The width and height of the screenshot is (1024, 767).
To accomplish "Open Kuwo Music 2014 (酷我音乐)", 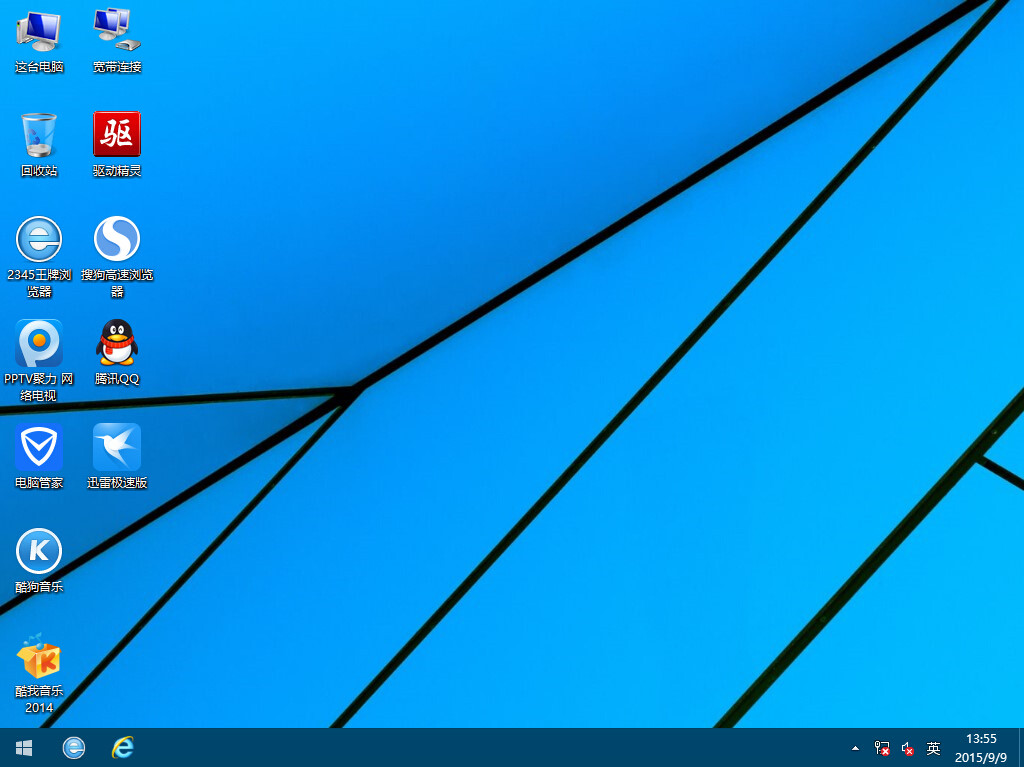I will point(38,660).
